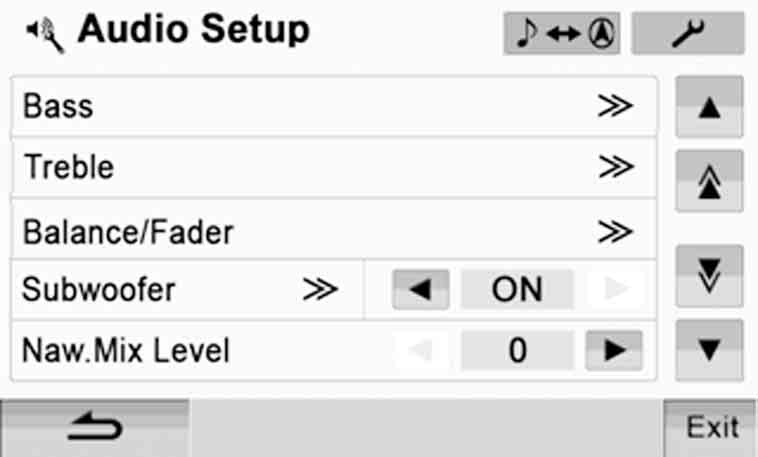Click the greyed-out right arrow beside Subwoofer ON
Viewport: 758px width, 457px height.
(x=614, y=290)
